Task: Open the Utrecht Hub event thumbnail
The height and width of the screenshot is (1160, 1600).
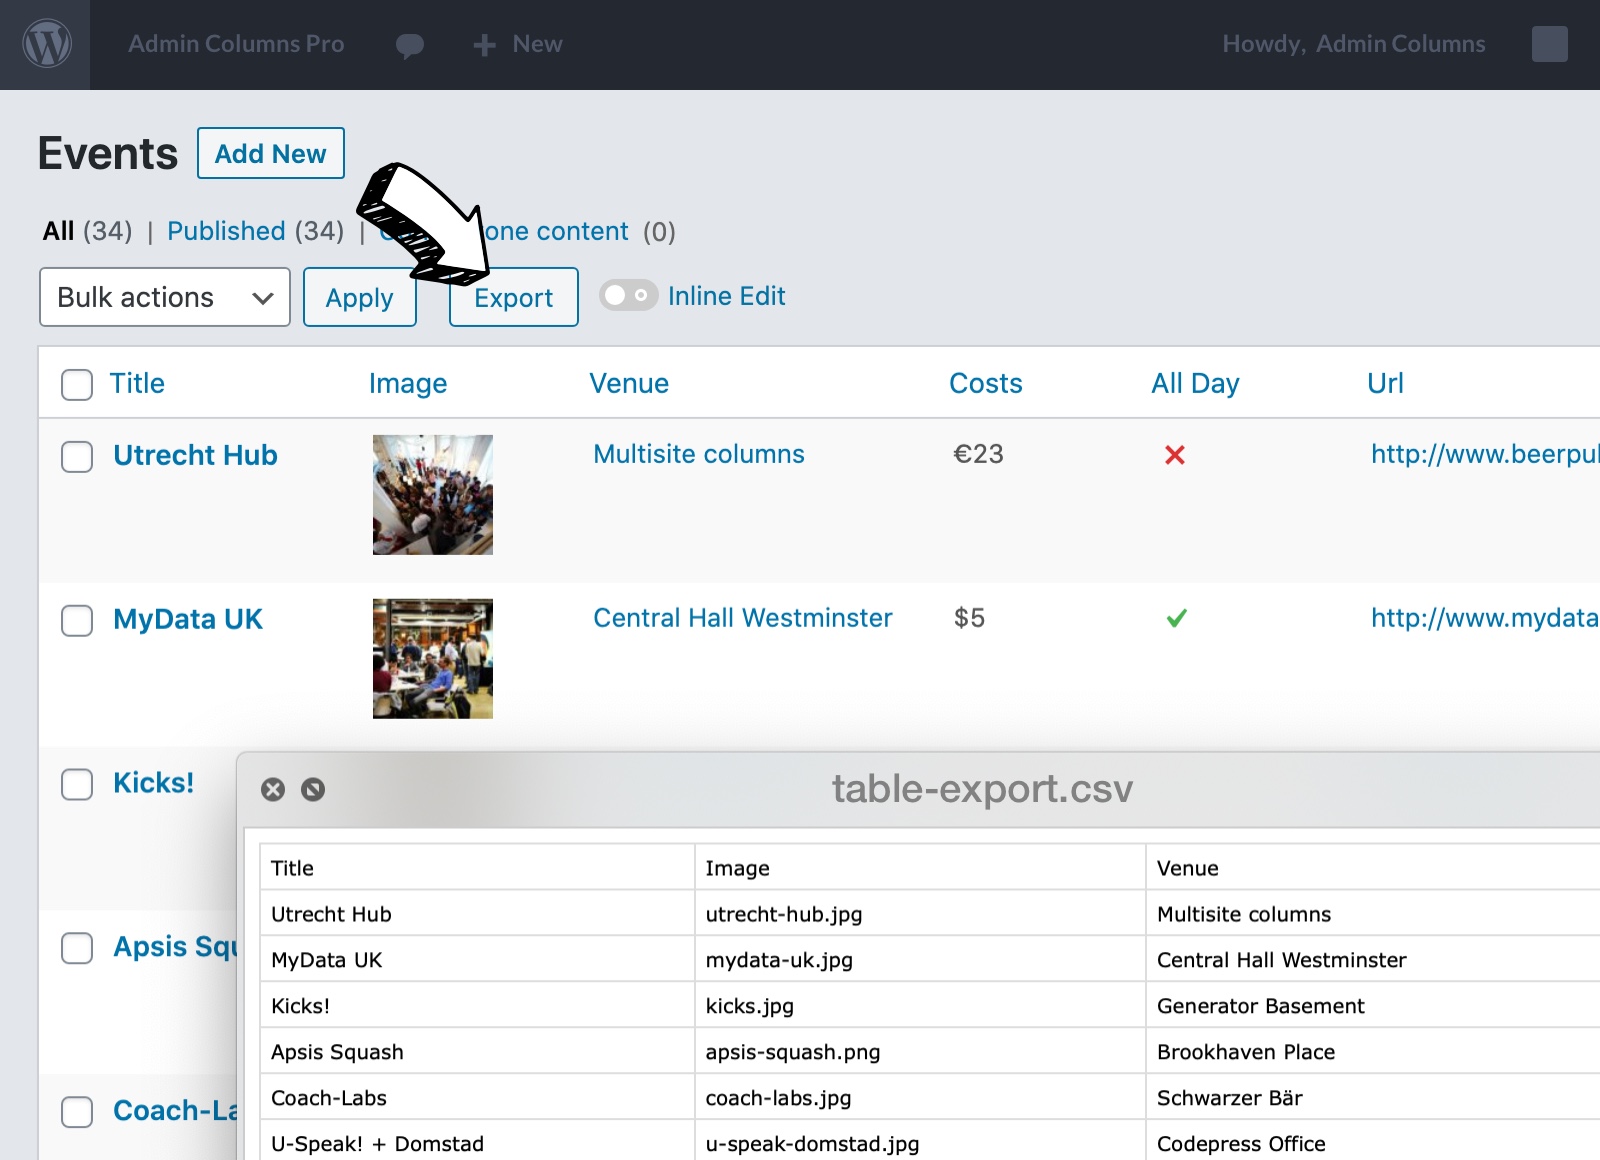Action: coord(432,495)
